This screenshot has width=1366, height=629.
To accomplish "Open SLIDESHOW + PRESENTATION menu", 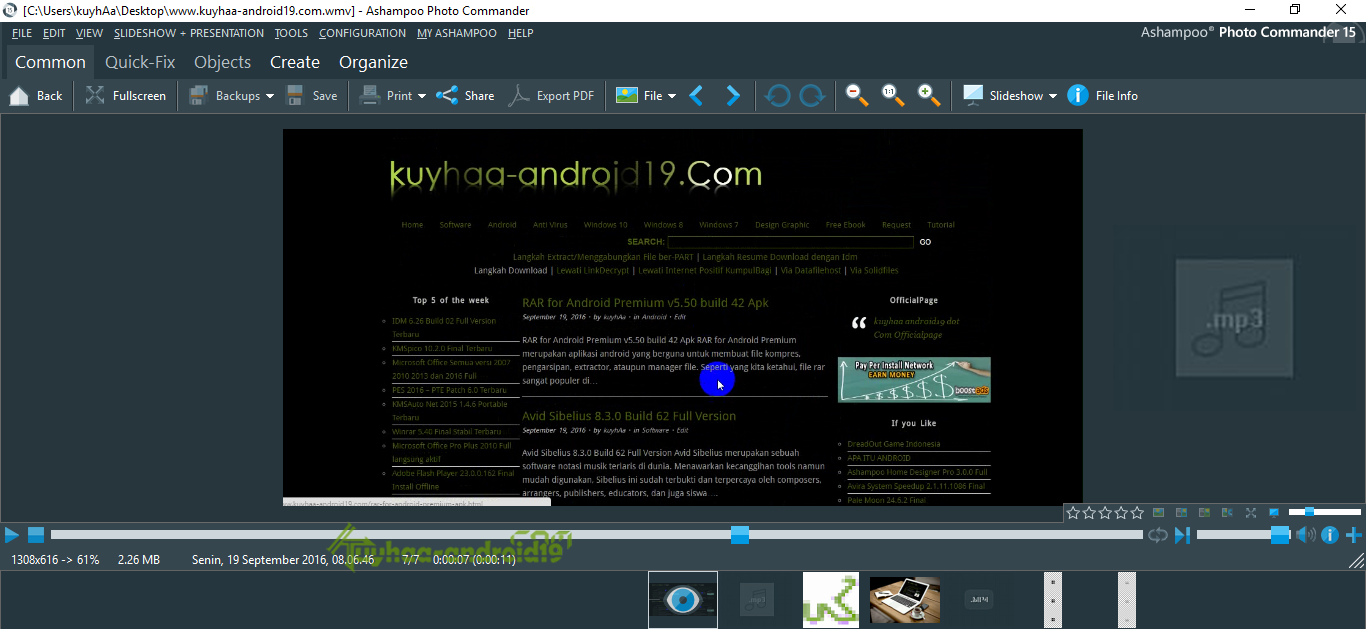I will pos(189,33).
